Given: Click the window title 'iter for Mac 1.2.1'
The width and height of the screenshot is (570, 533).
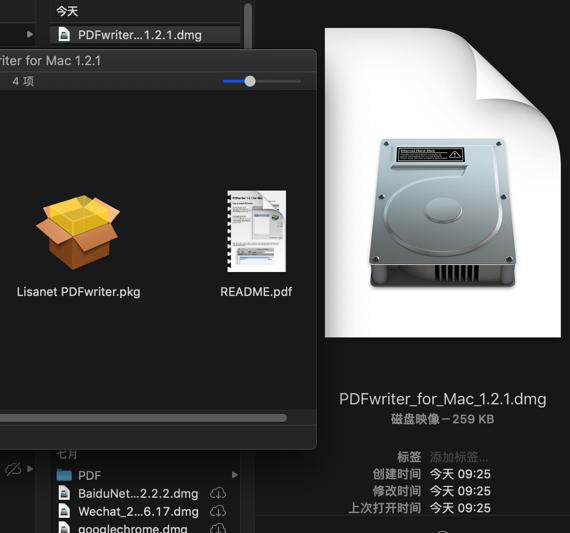Looking at the screenshot, I should [51, 61].
